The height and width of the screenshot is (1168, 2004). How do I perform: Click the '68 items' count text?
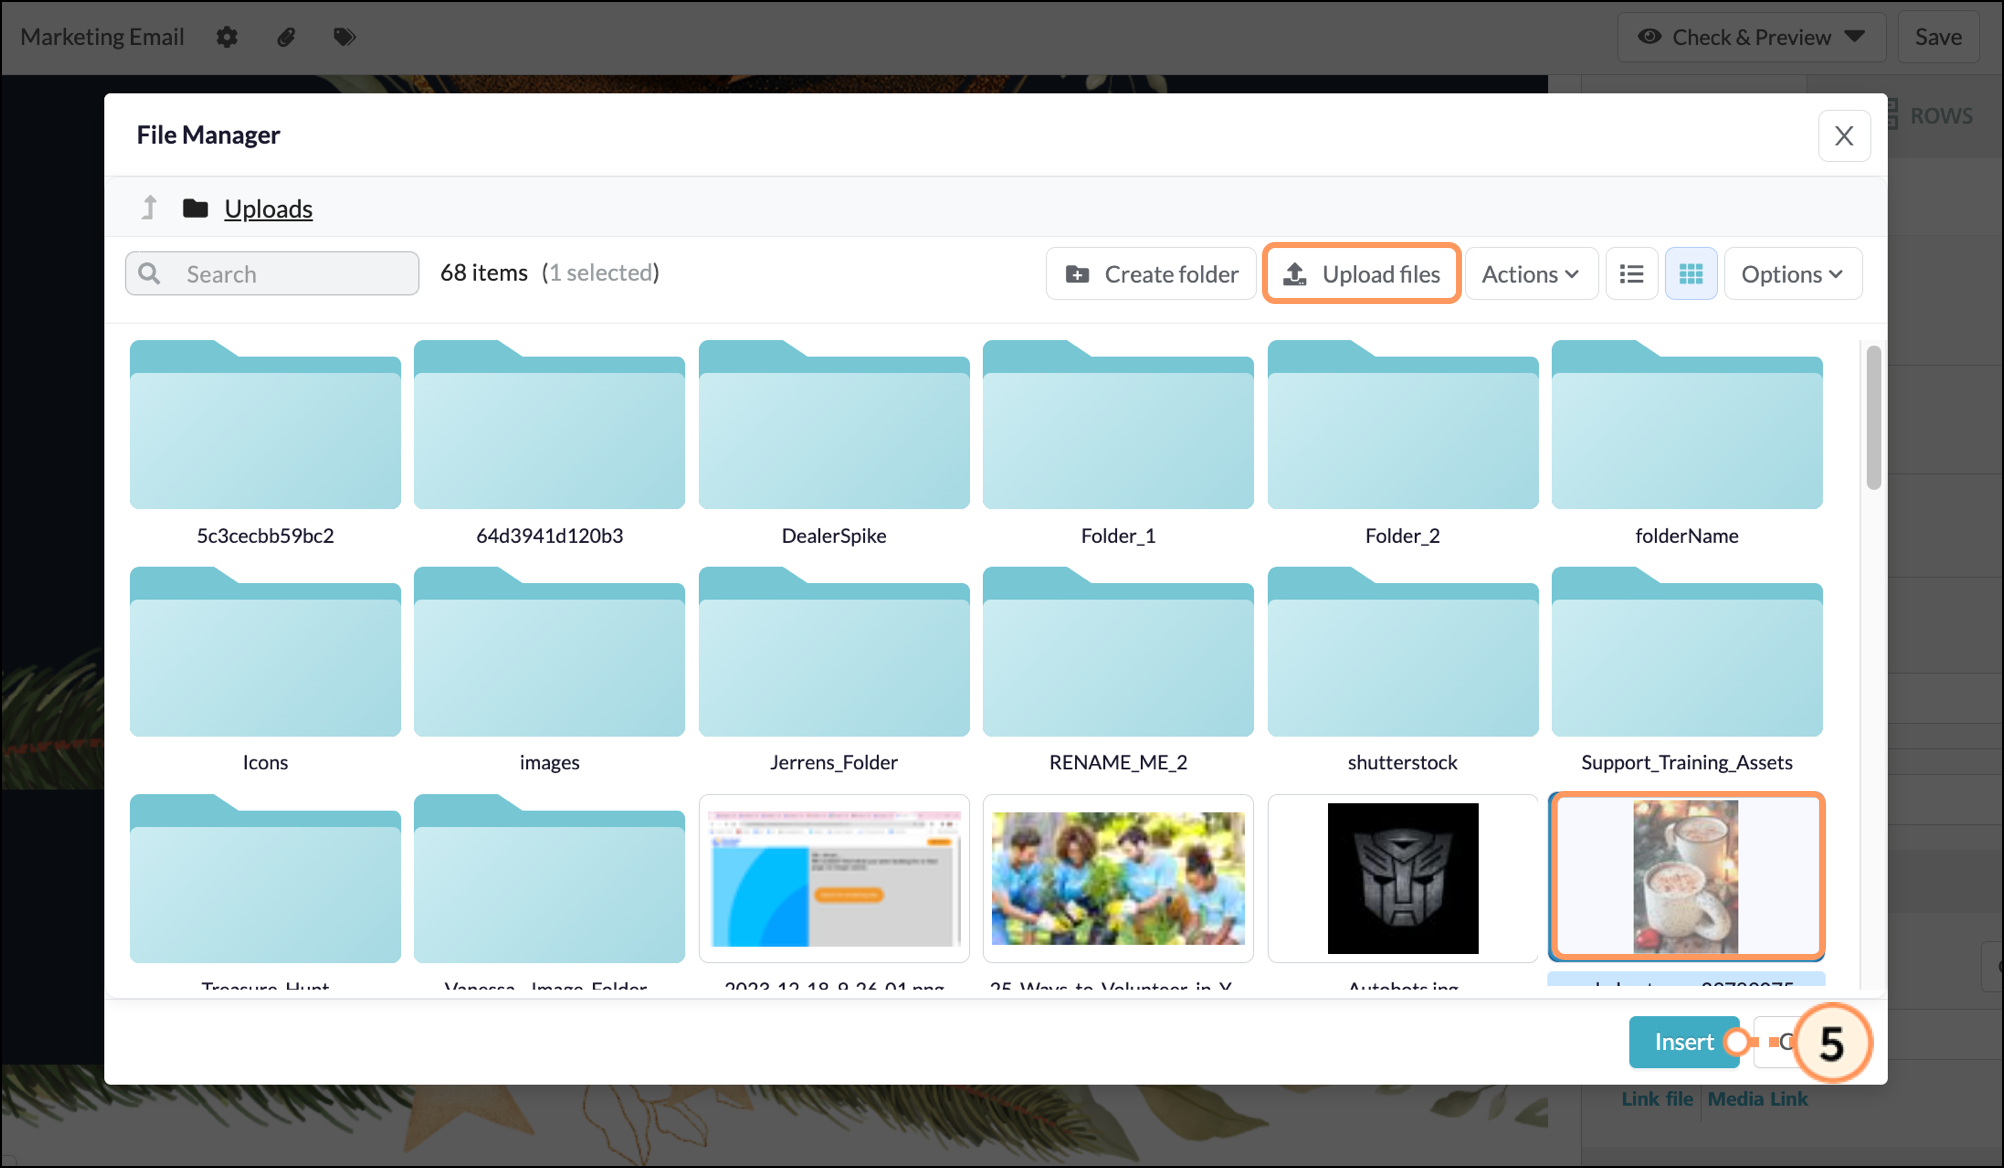pos(484,272)
